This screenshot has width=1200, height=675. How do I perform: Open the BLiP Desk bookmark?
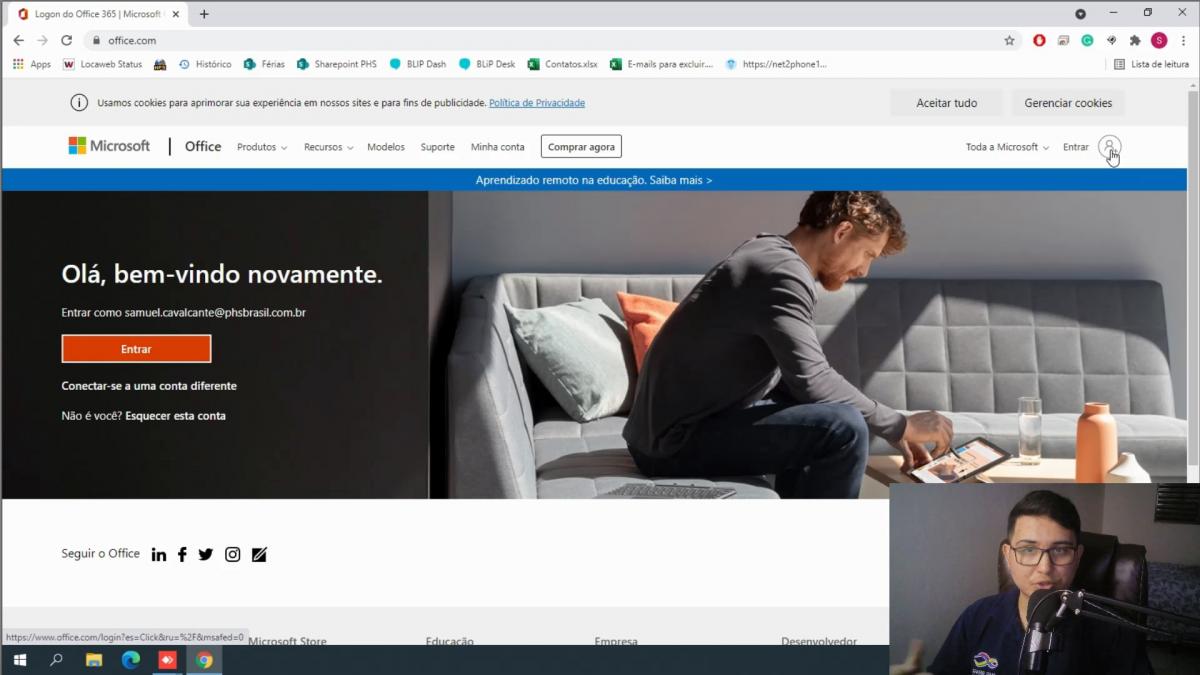(x=487, y=64)
